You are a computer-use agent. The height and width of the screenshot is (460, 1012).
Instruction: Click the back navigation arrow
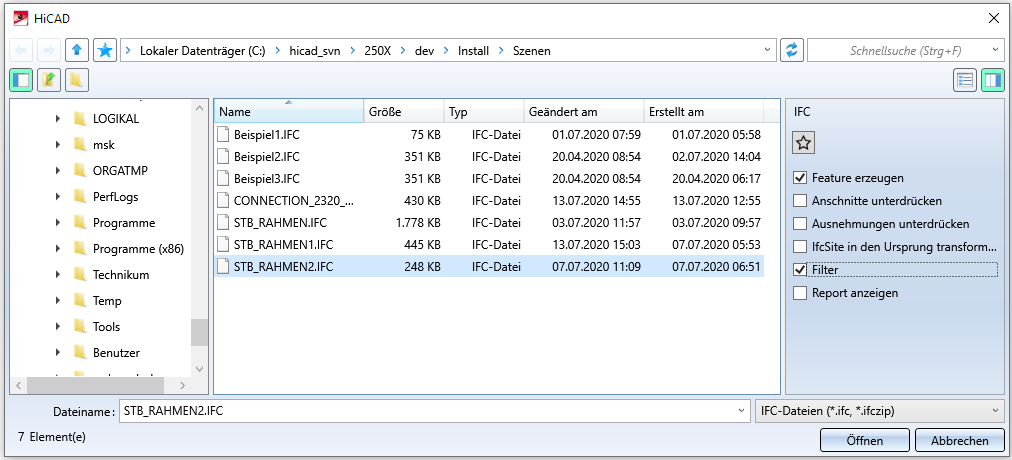[x=21, y=50]
